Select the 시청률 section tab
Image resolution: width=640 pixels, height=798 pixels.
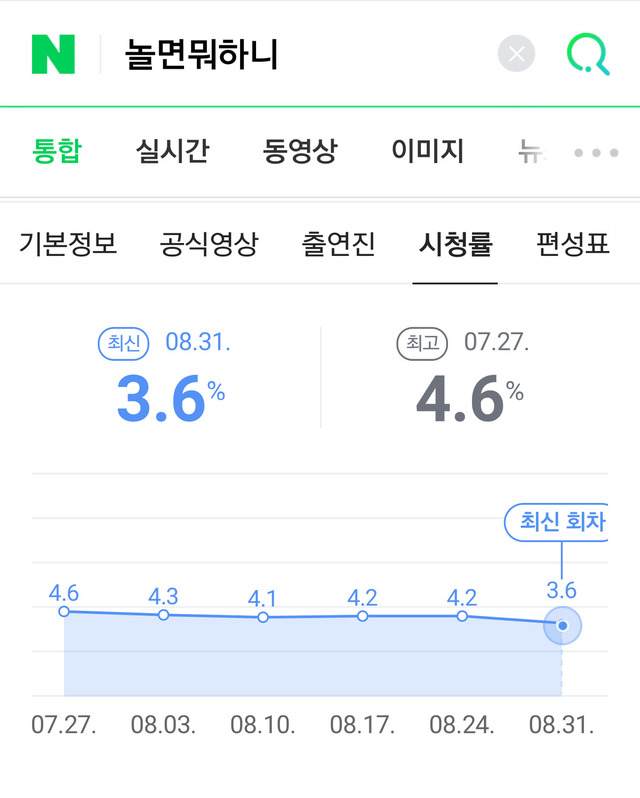[456, 244]
